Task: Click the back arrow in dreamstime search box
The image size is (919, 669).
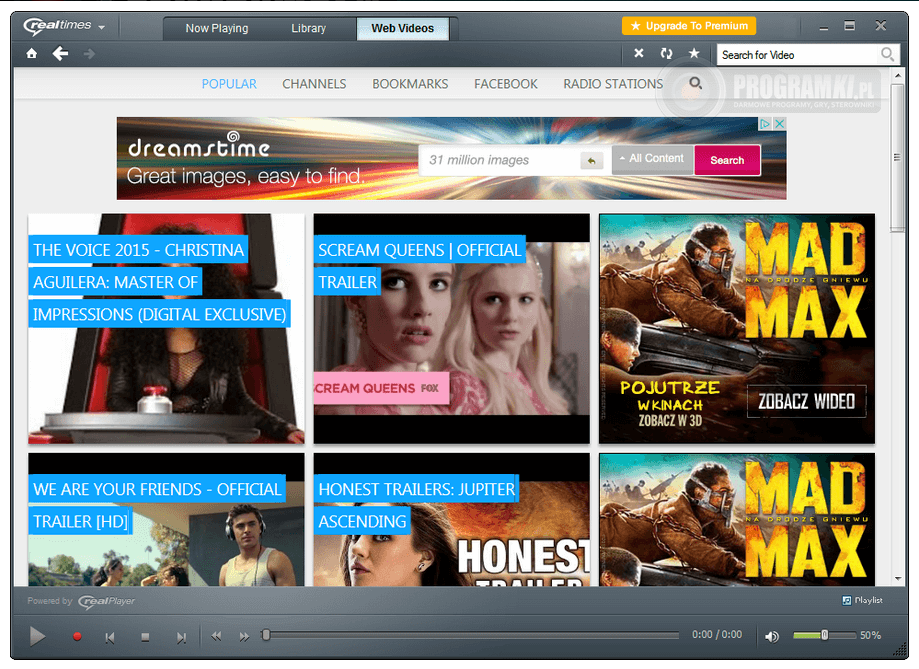Action: point(591,161)
